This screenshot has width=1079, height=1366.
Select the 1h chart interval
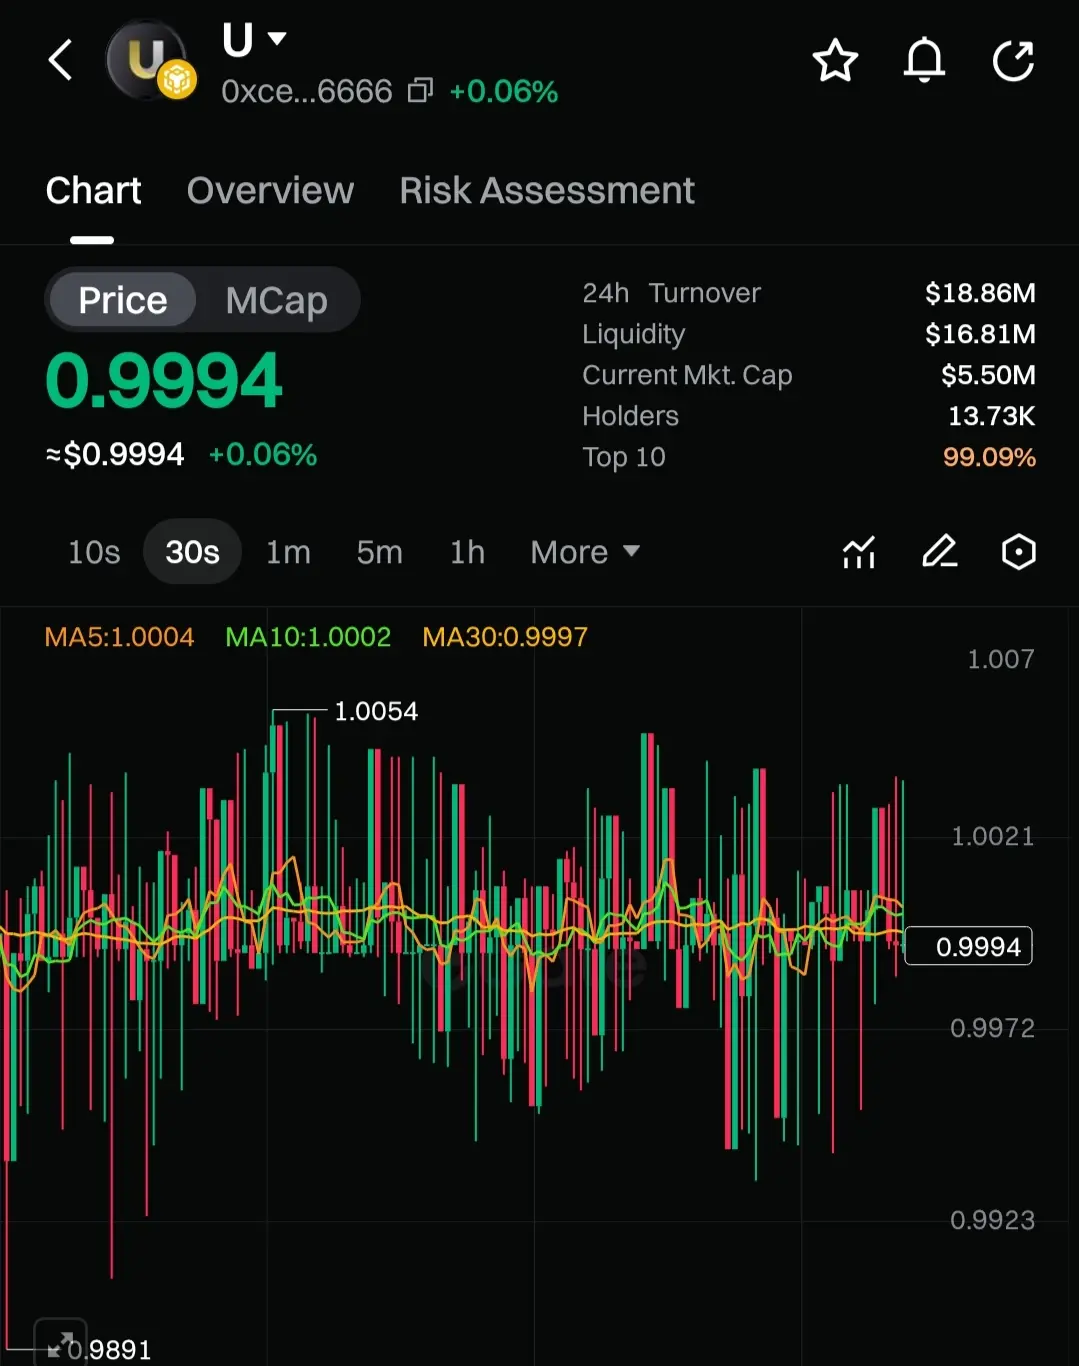[x=467, y=552]
